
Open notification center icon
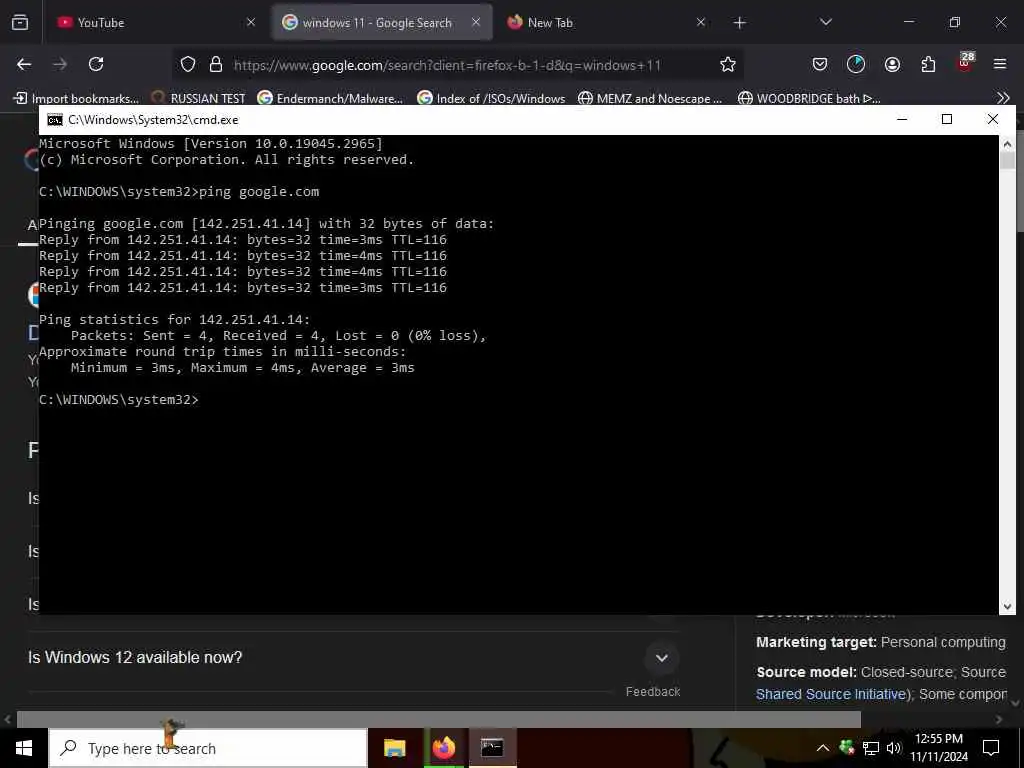(x=991, y=748)
